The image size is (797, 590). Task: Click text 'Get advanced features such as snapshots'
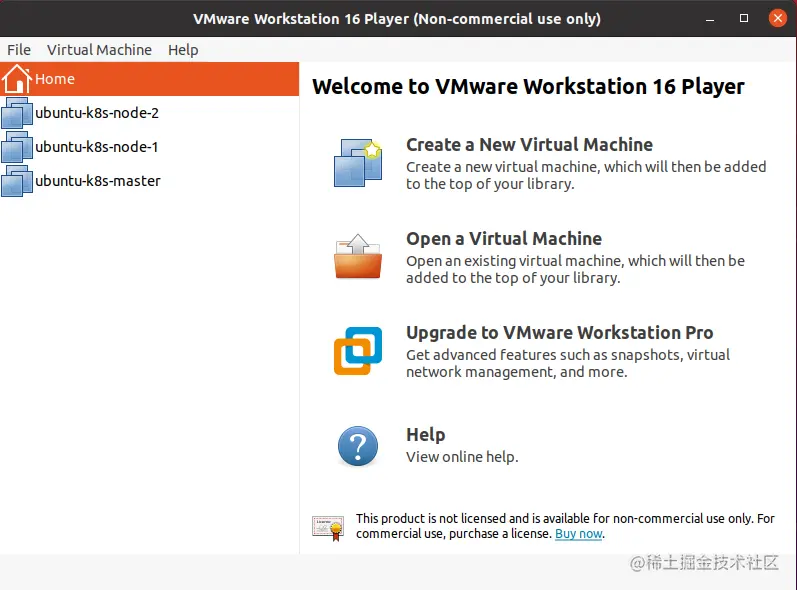544,355
